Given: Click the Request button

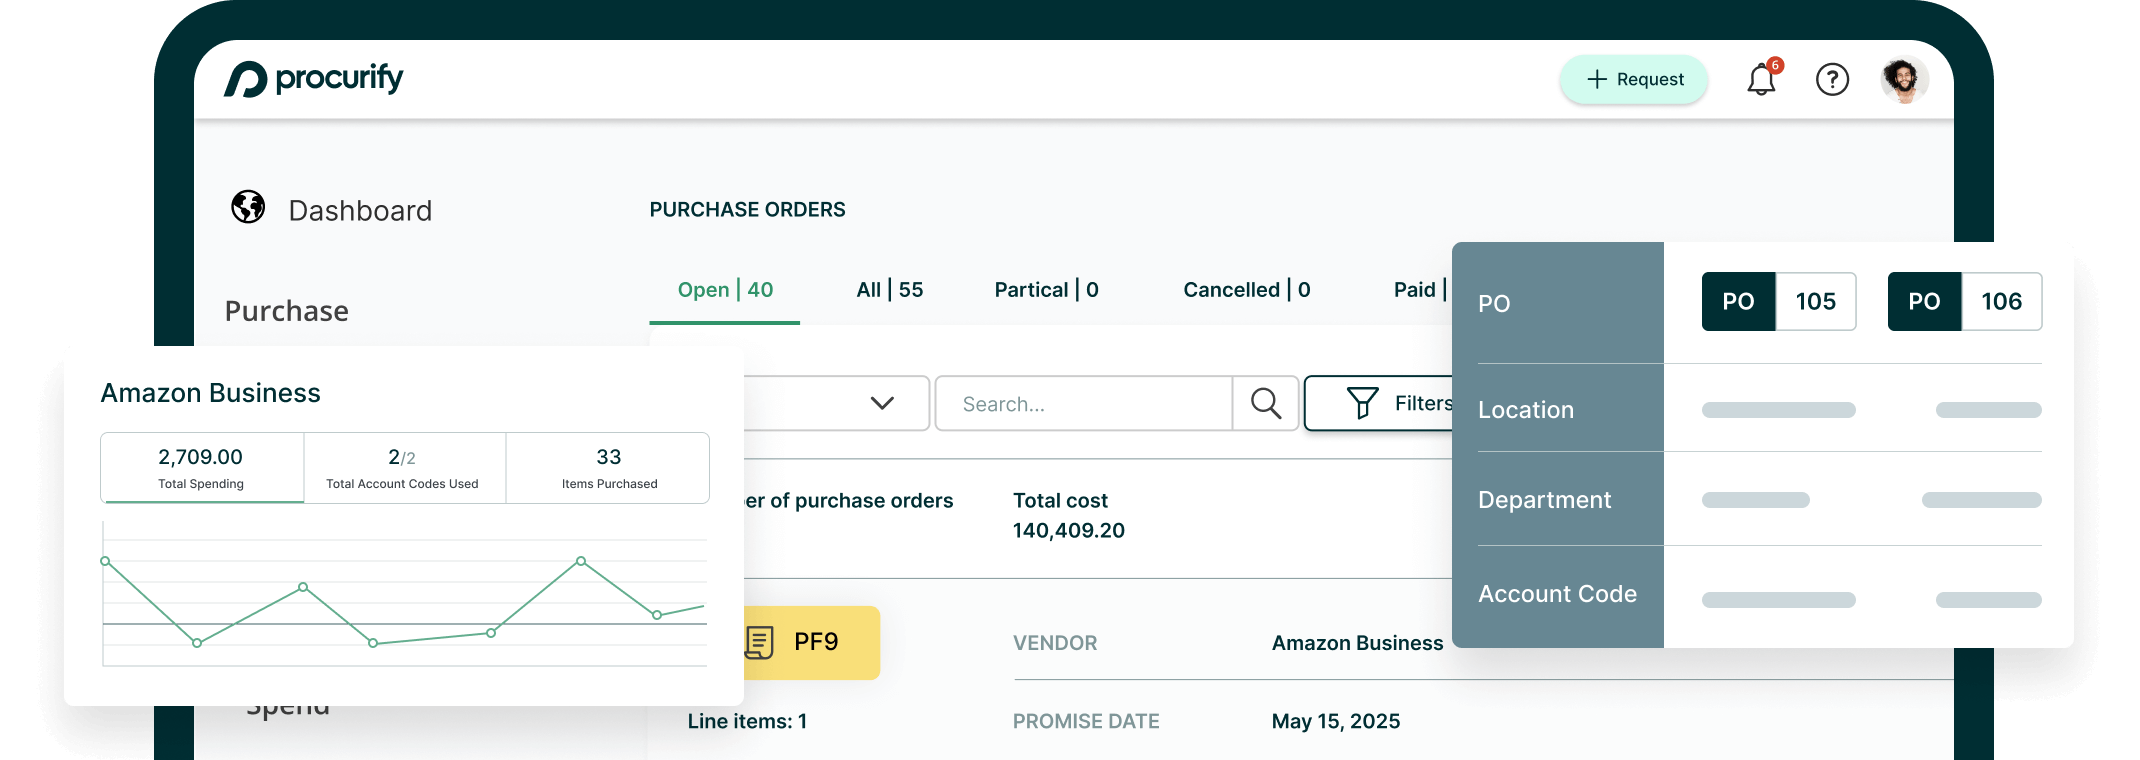Looking at the screenshot, I should pyautogui.click(x=1634, y=79).
